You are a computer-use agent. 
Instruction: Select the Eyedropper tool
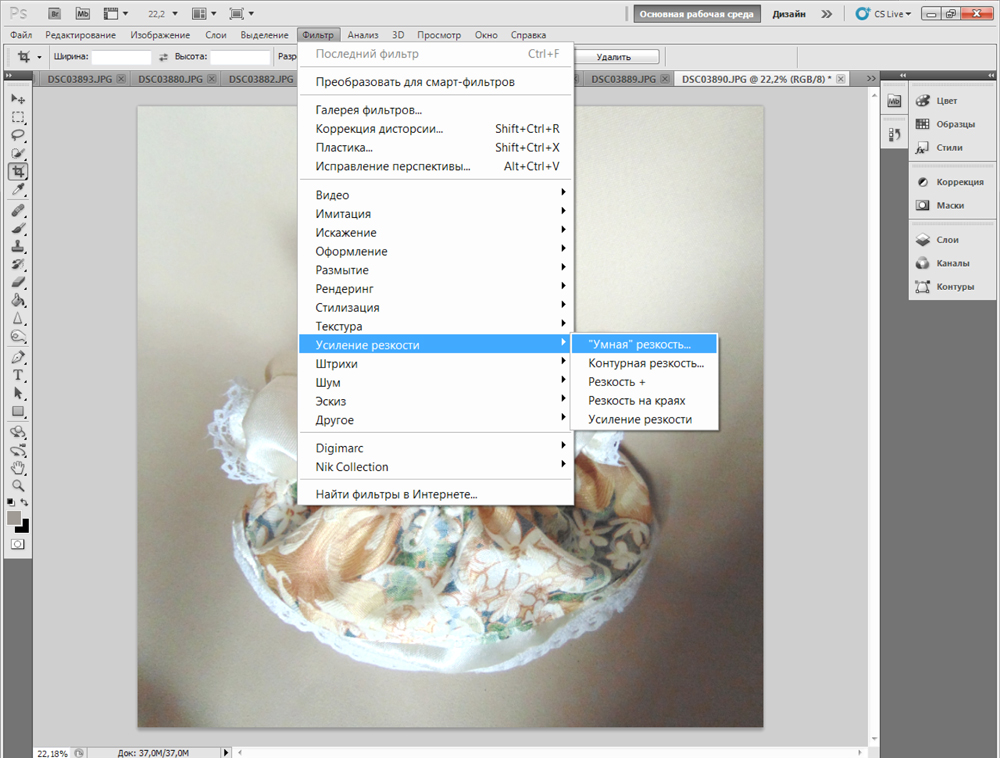pos(18,189)
